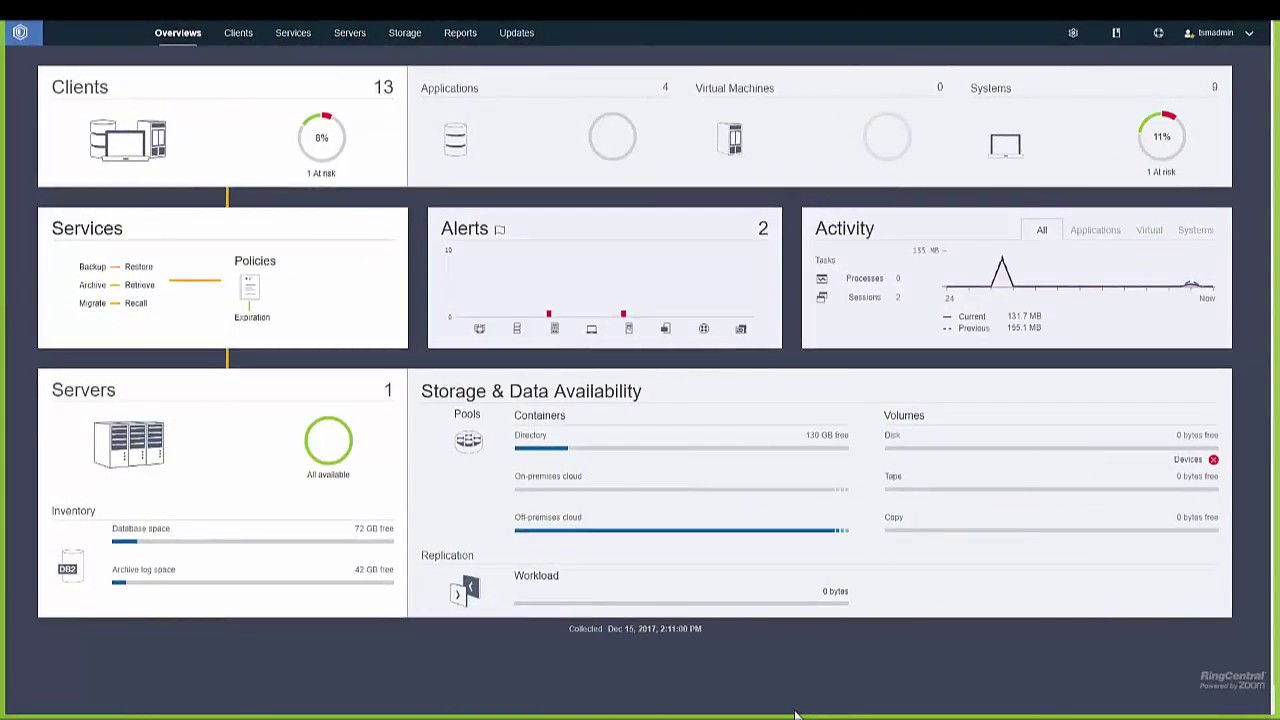The width and height of the screenshot is (1280, 720).
Task: Click the Off-premises cloud usage bar
Action: 681,530
